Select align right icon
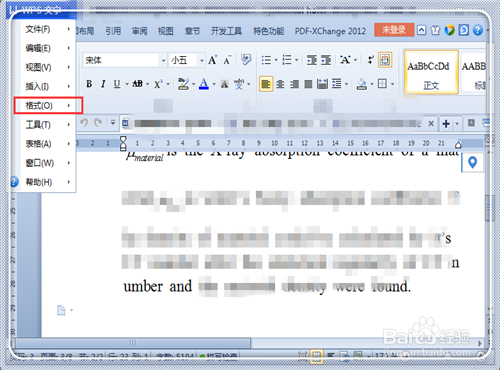 [x=294, y=84]
